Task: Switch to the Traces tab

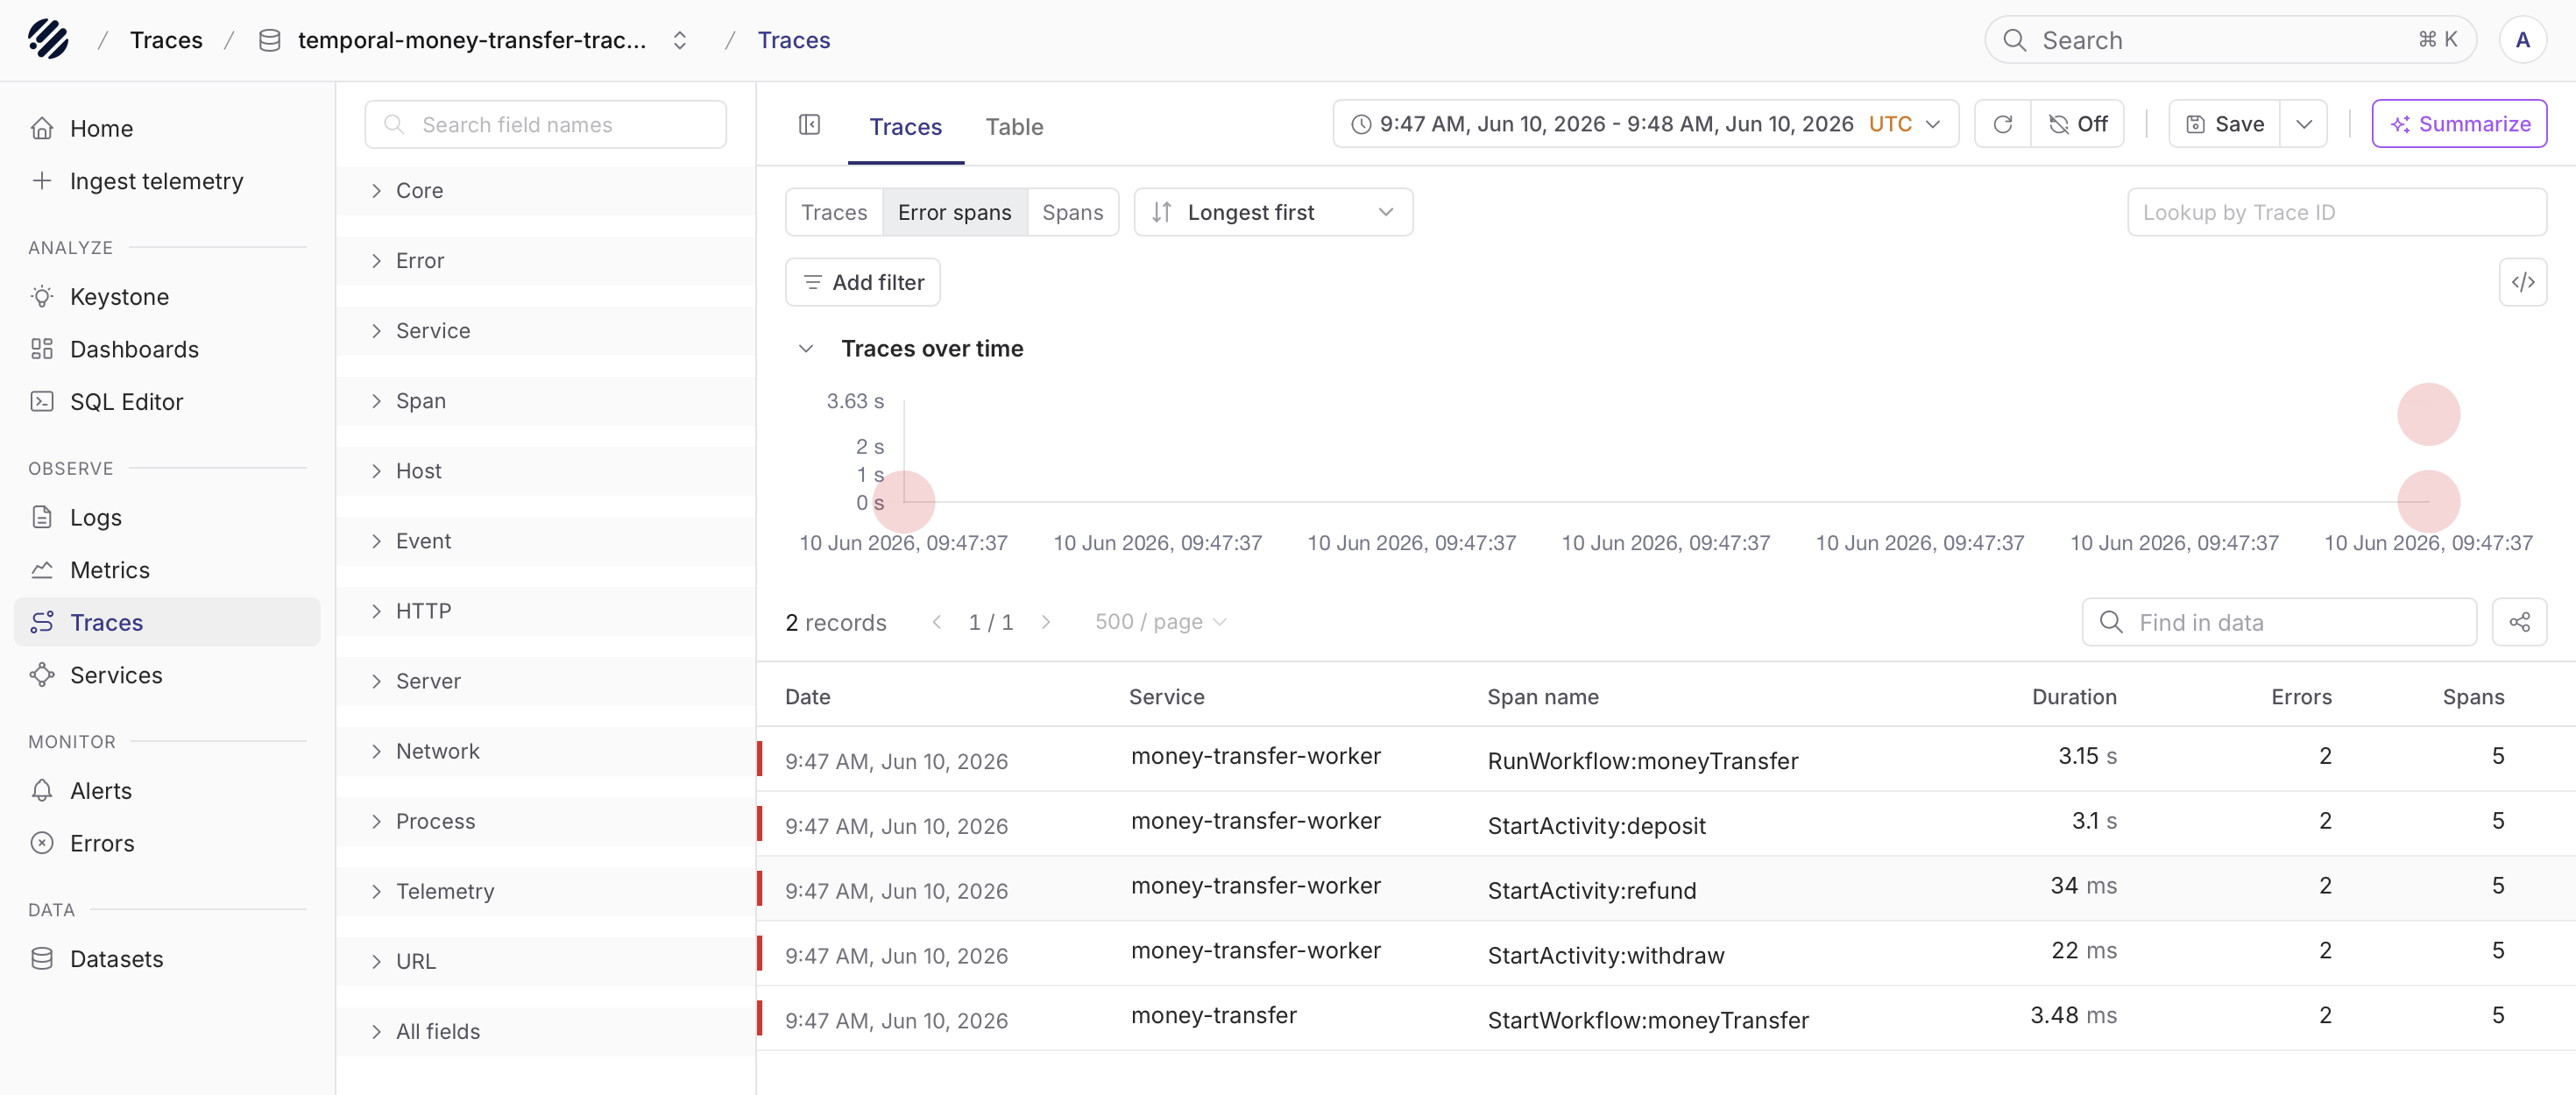Action: 905,127
